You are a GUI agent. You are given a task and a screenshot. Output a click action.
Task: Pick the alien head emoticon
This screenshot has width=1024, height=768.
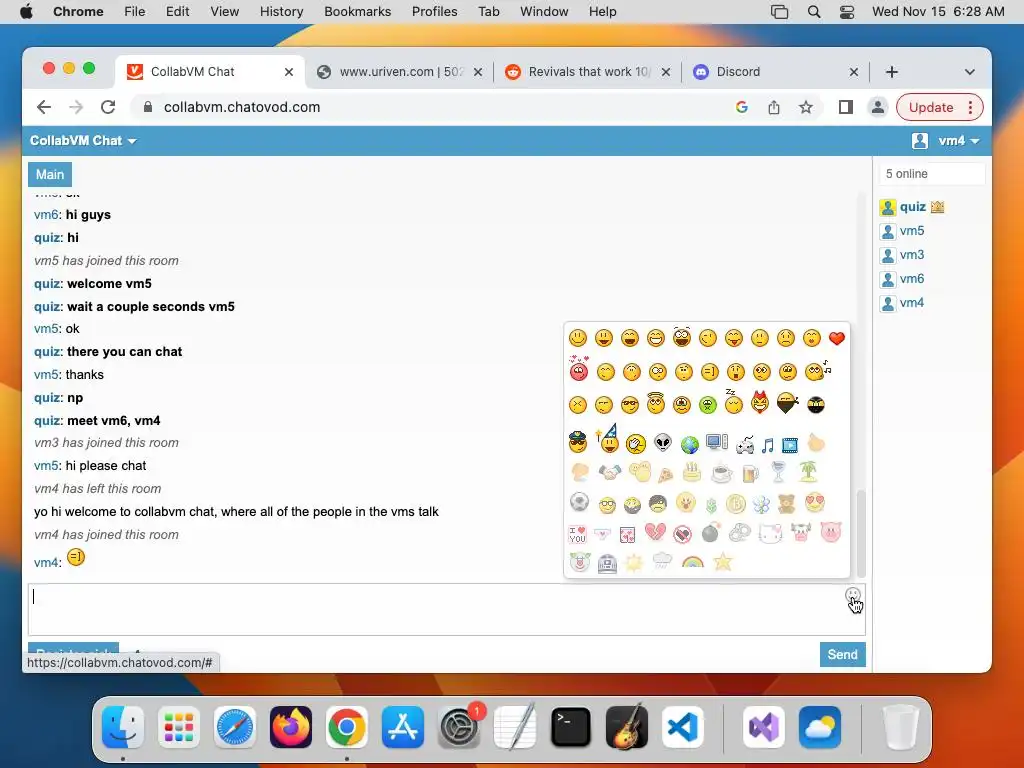pos(663,443)
